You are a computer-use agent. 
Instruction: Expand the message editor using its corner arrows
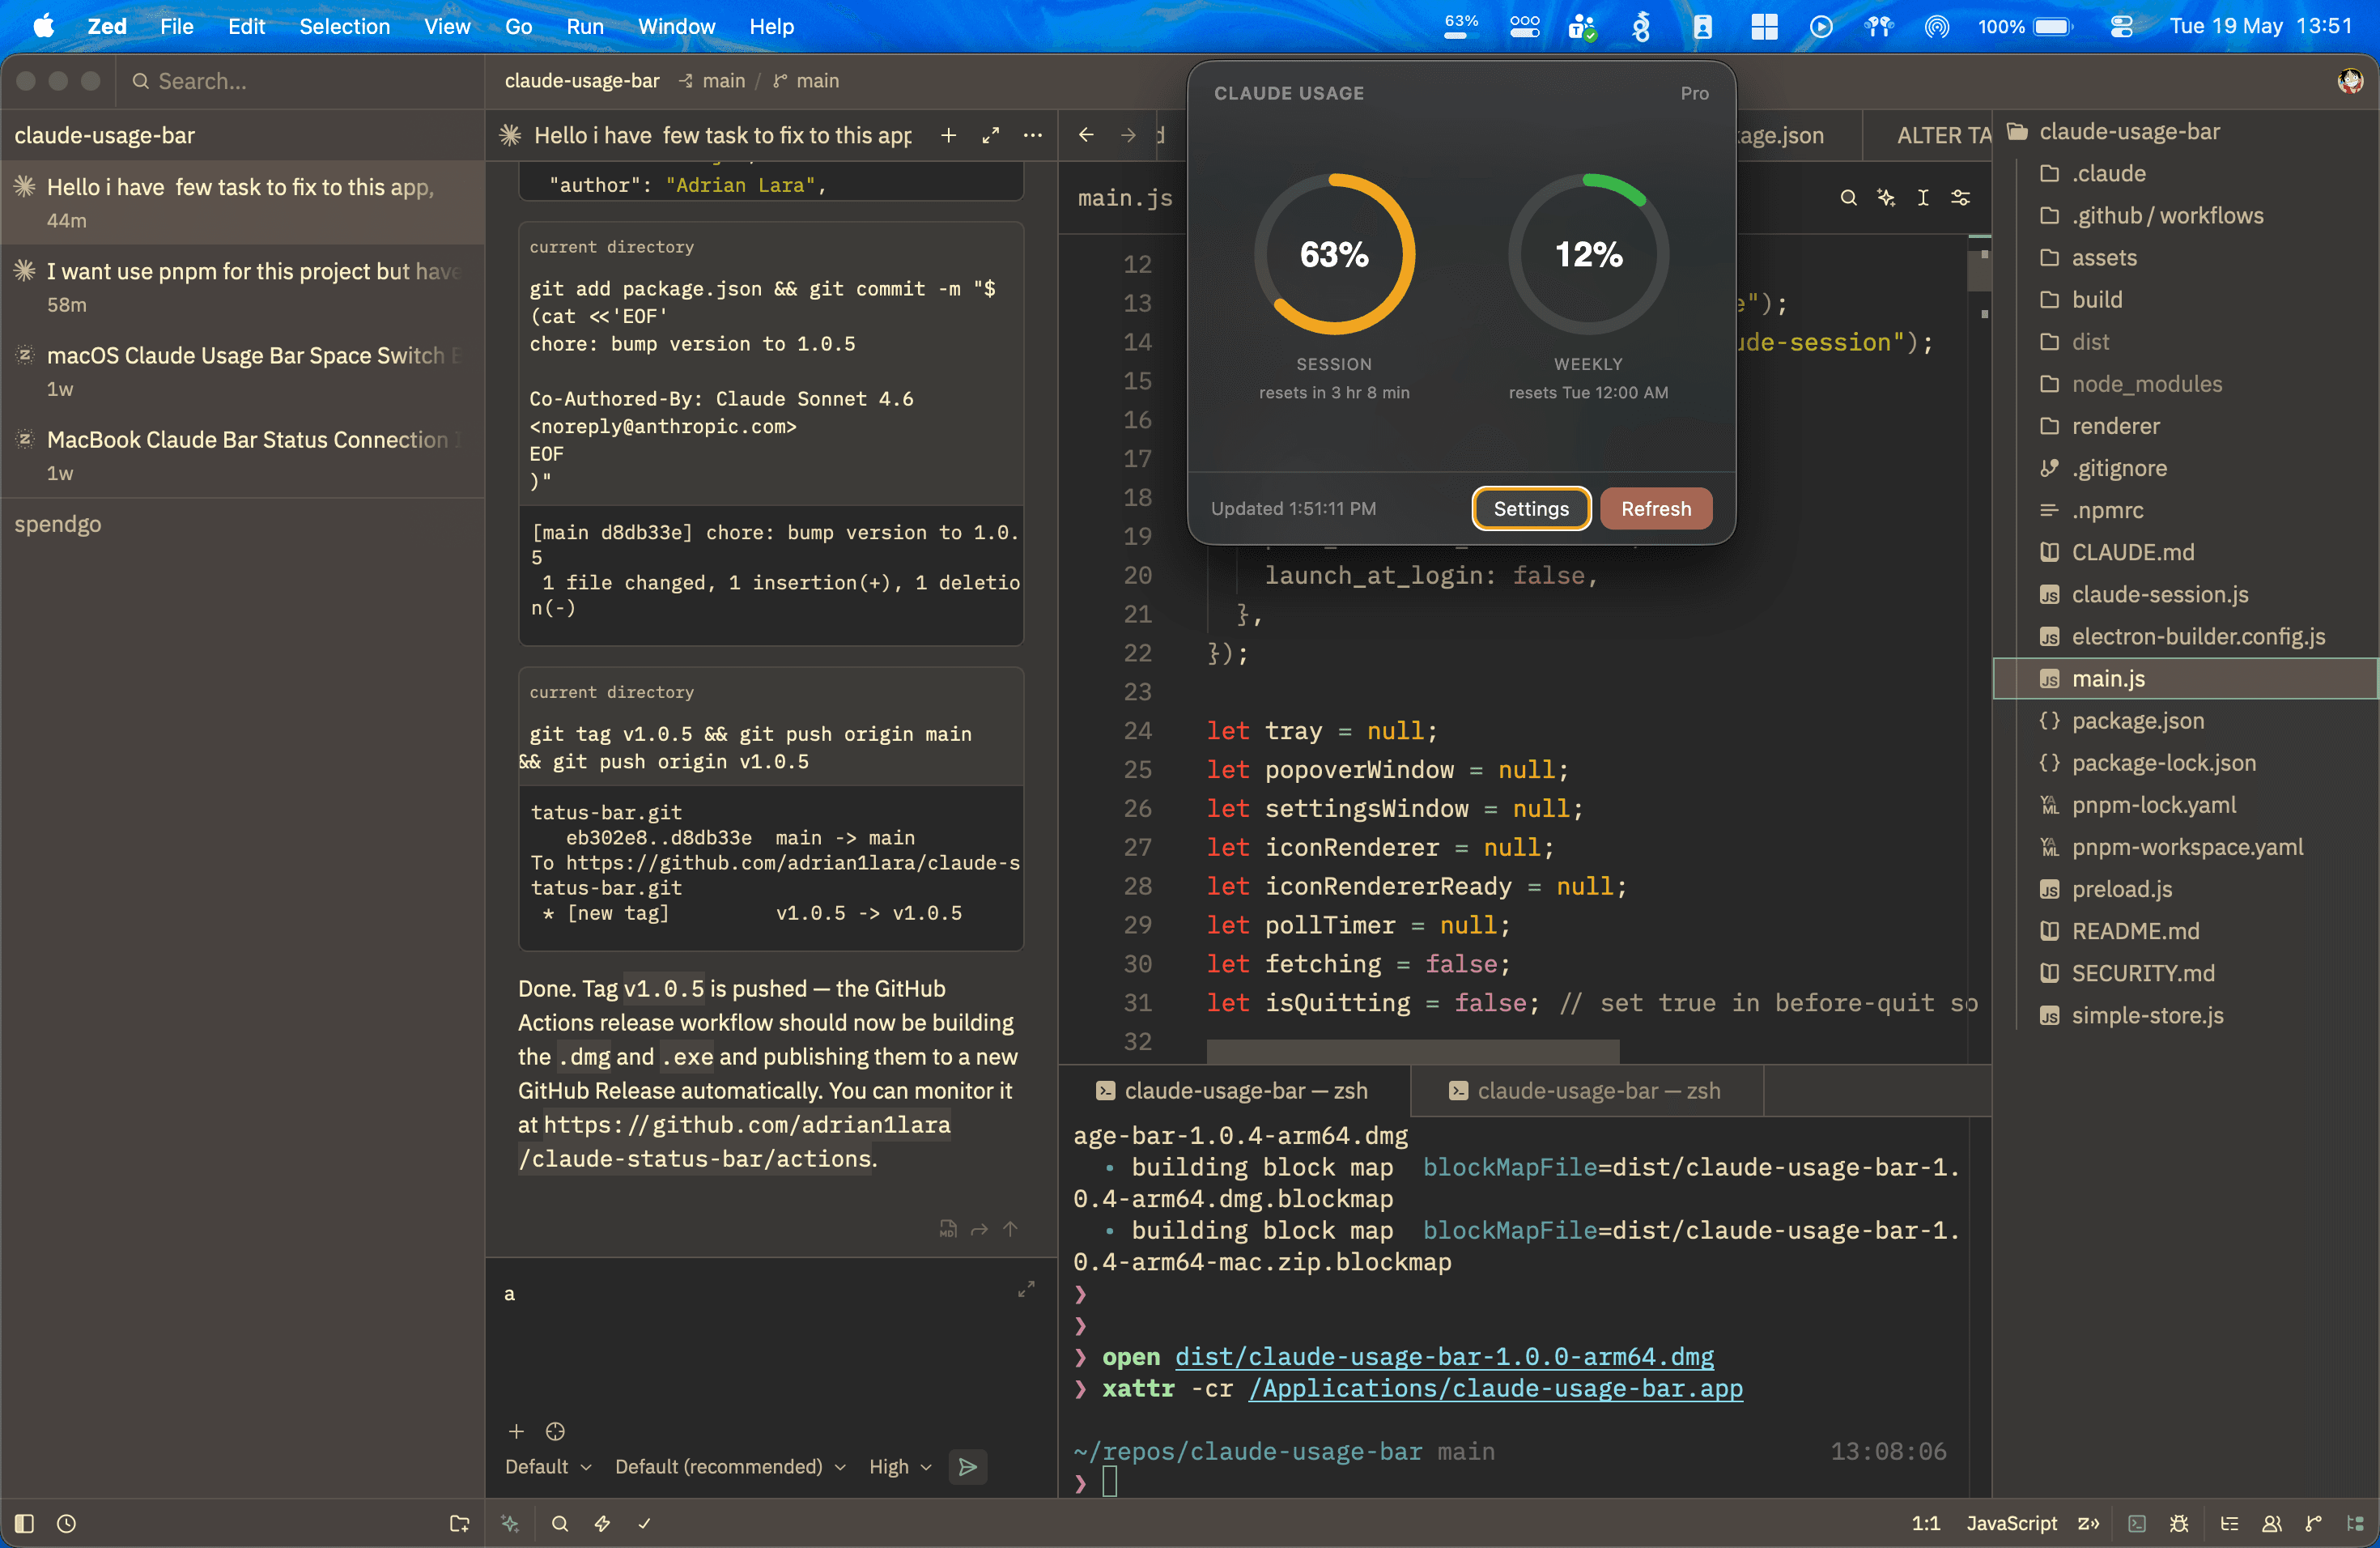[1026, 1290]
